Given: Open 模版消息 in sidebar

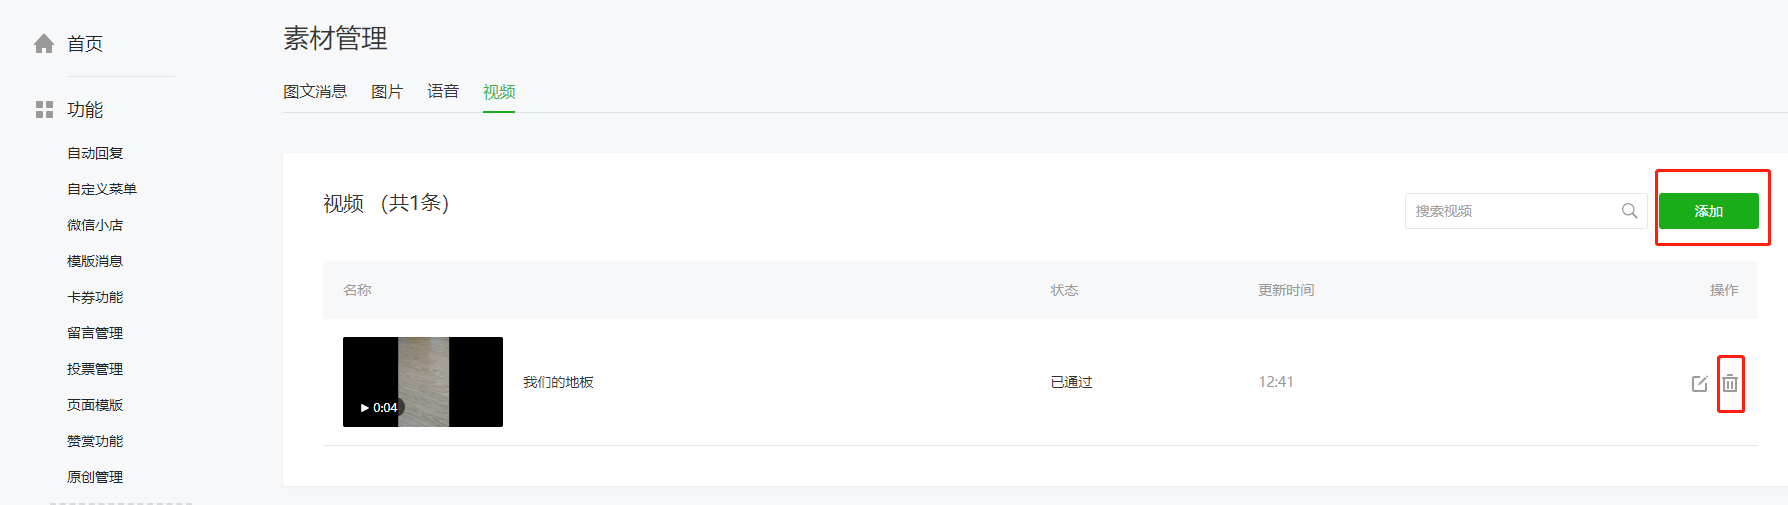Looking at the screenshot, I should pos(95,261).
